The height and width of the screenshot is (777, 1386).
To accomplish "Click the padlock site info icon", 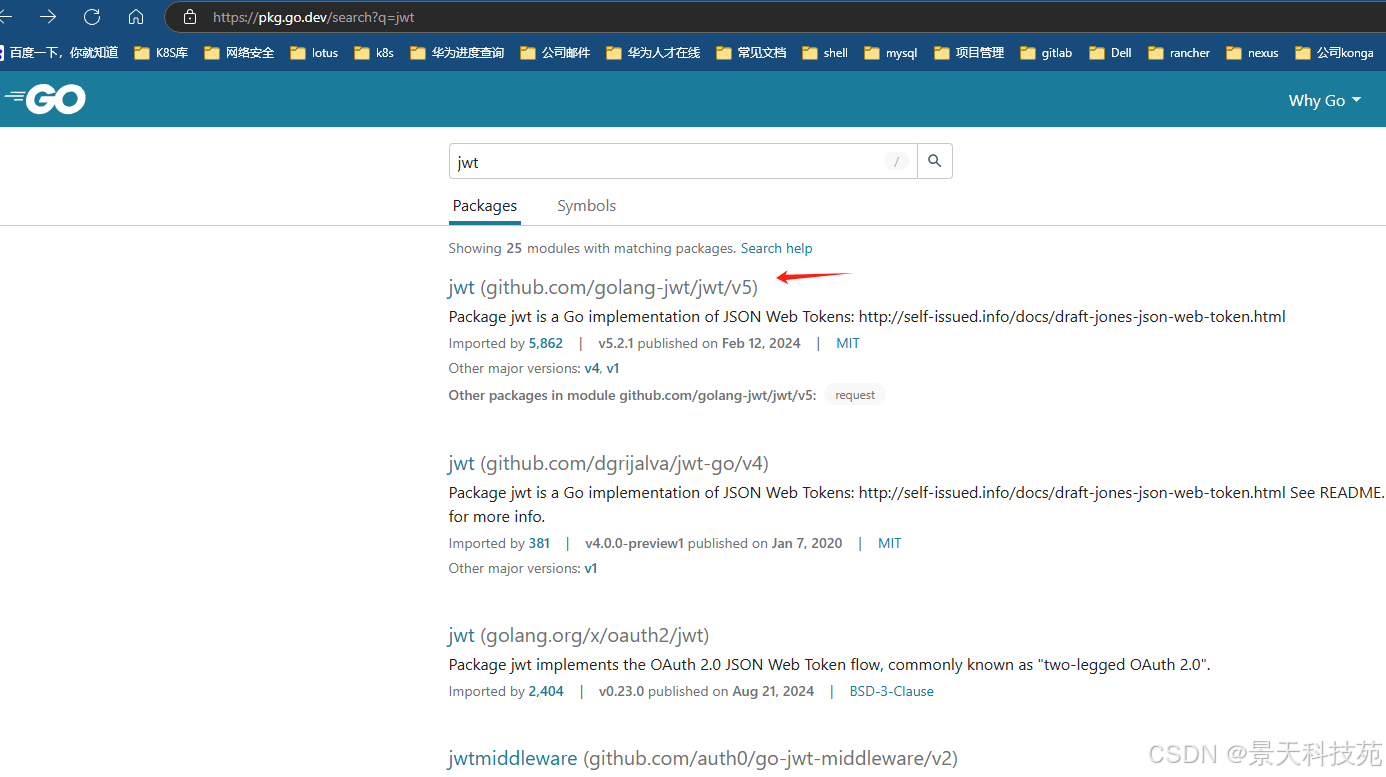I will click(190, 17).
